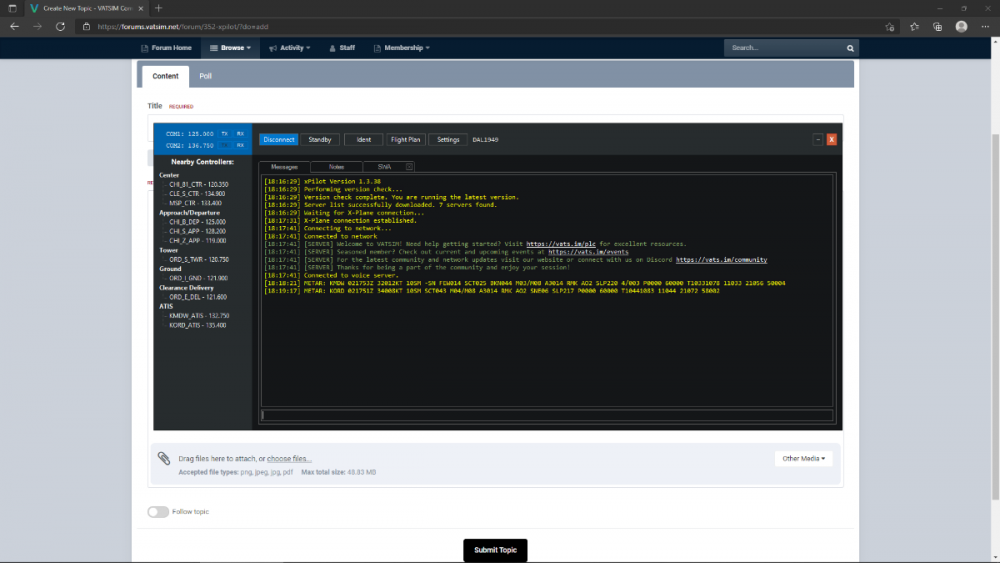The image size is (1000, 563).
Task: Click the Content tab
Action: coord(165,76)
